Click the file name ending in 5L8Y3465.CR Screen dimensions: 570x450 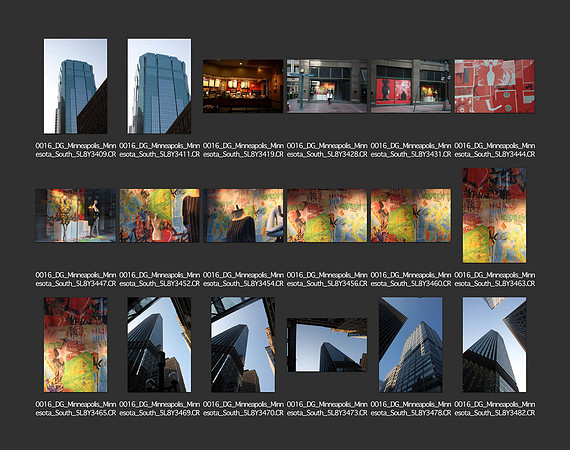(x=76, y=409)
